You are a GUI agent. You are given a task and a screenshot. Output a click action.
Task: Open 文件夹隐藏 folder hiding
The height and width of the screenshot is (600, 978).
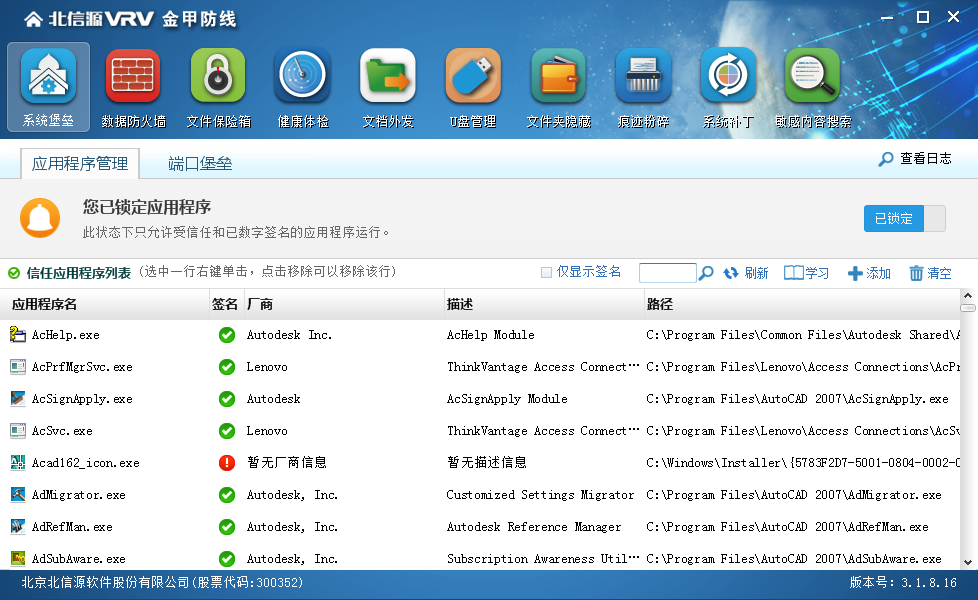tap(558, 87)
